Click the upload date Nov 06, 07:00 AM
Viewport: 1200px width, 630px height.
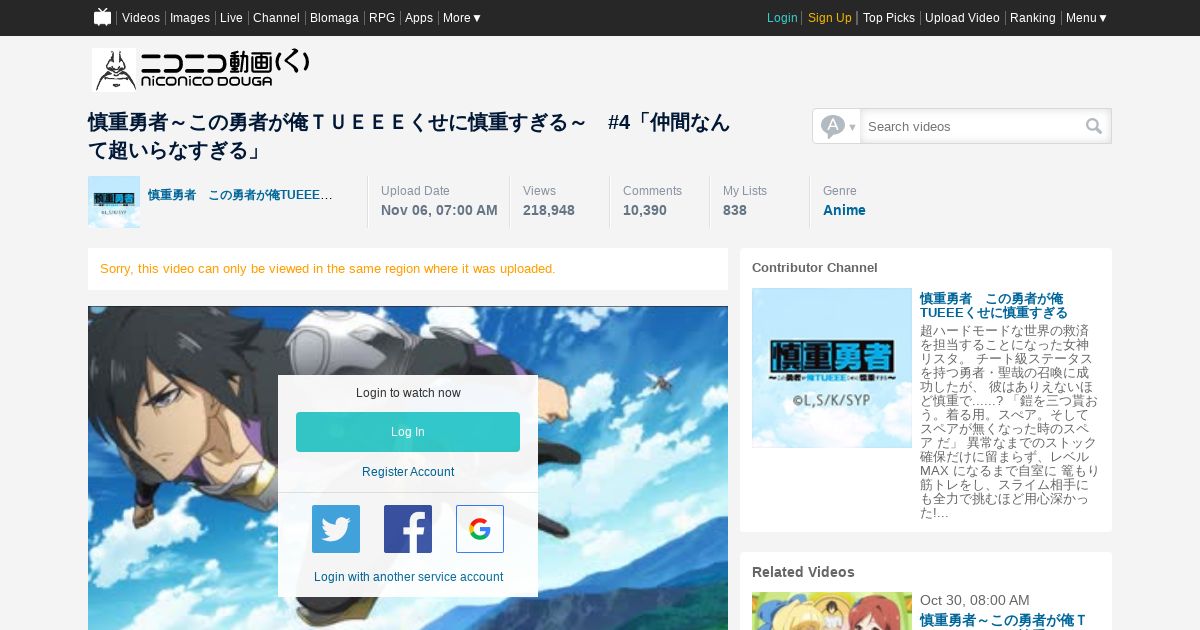439,210
